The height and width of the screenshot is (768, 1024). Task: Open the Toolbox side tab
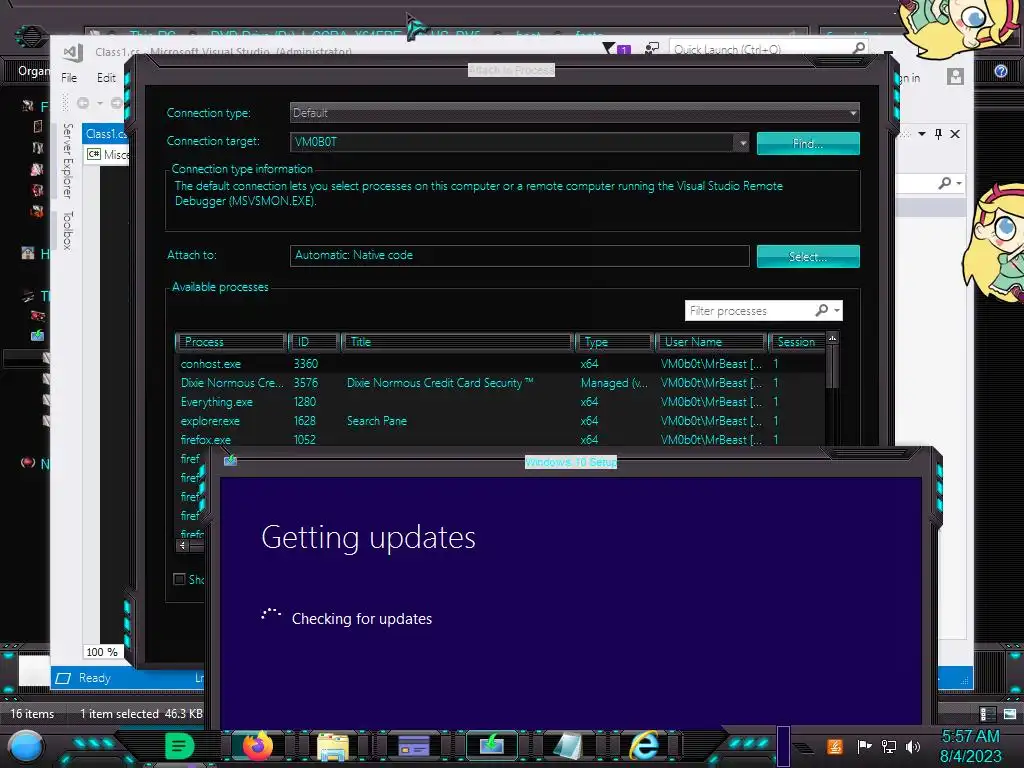(x=67, y=230)
